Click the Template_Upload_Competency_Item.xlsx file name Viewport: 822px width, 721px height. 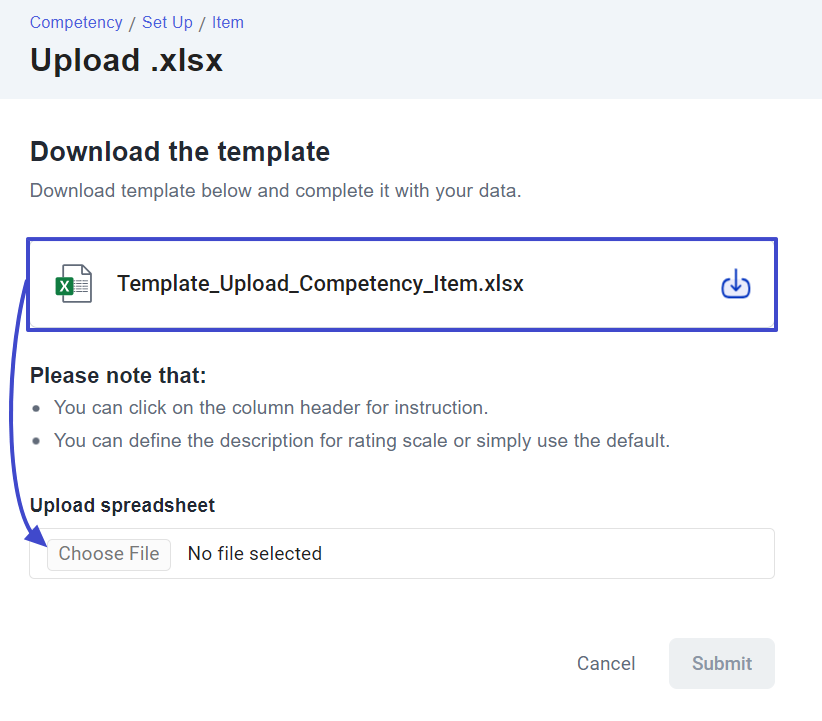pyautogui.click(x=320, y=284)
